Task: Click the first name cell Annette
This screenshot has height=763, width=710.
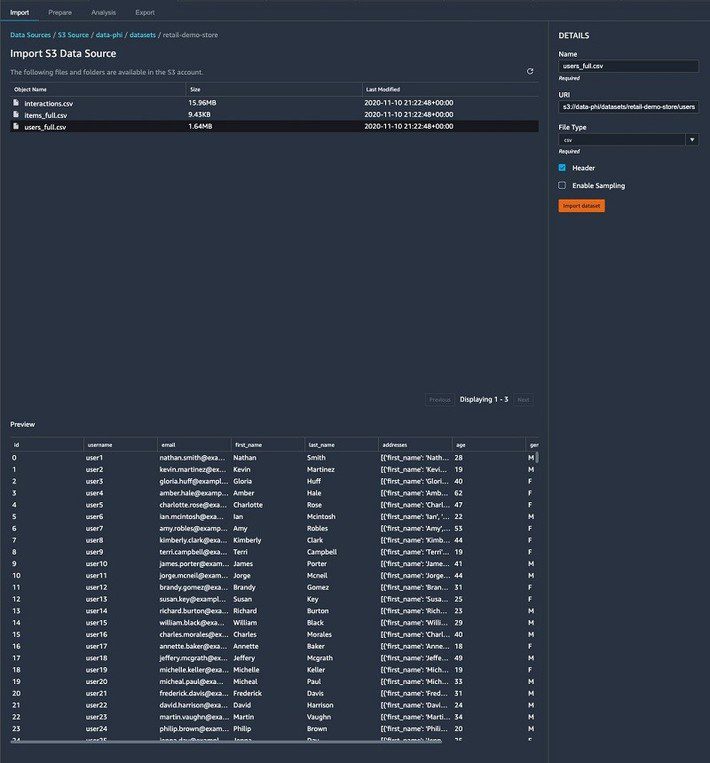Action: [x=246, y=646]
